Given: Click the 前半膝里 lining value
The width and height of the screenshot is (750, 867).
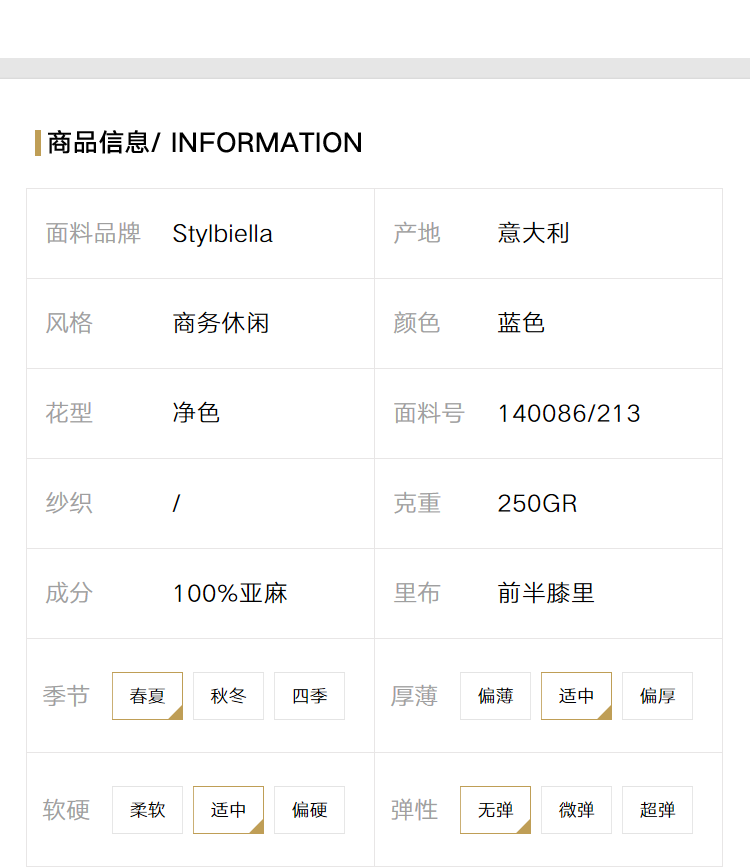Looking at the screenshot, I should tap(546, 593).
